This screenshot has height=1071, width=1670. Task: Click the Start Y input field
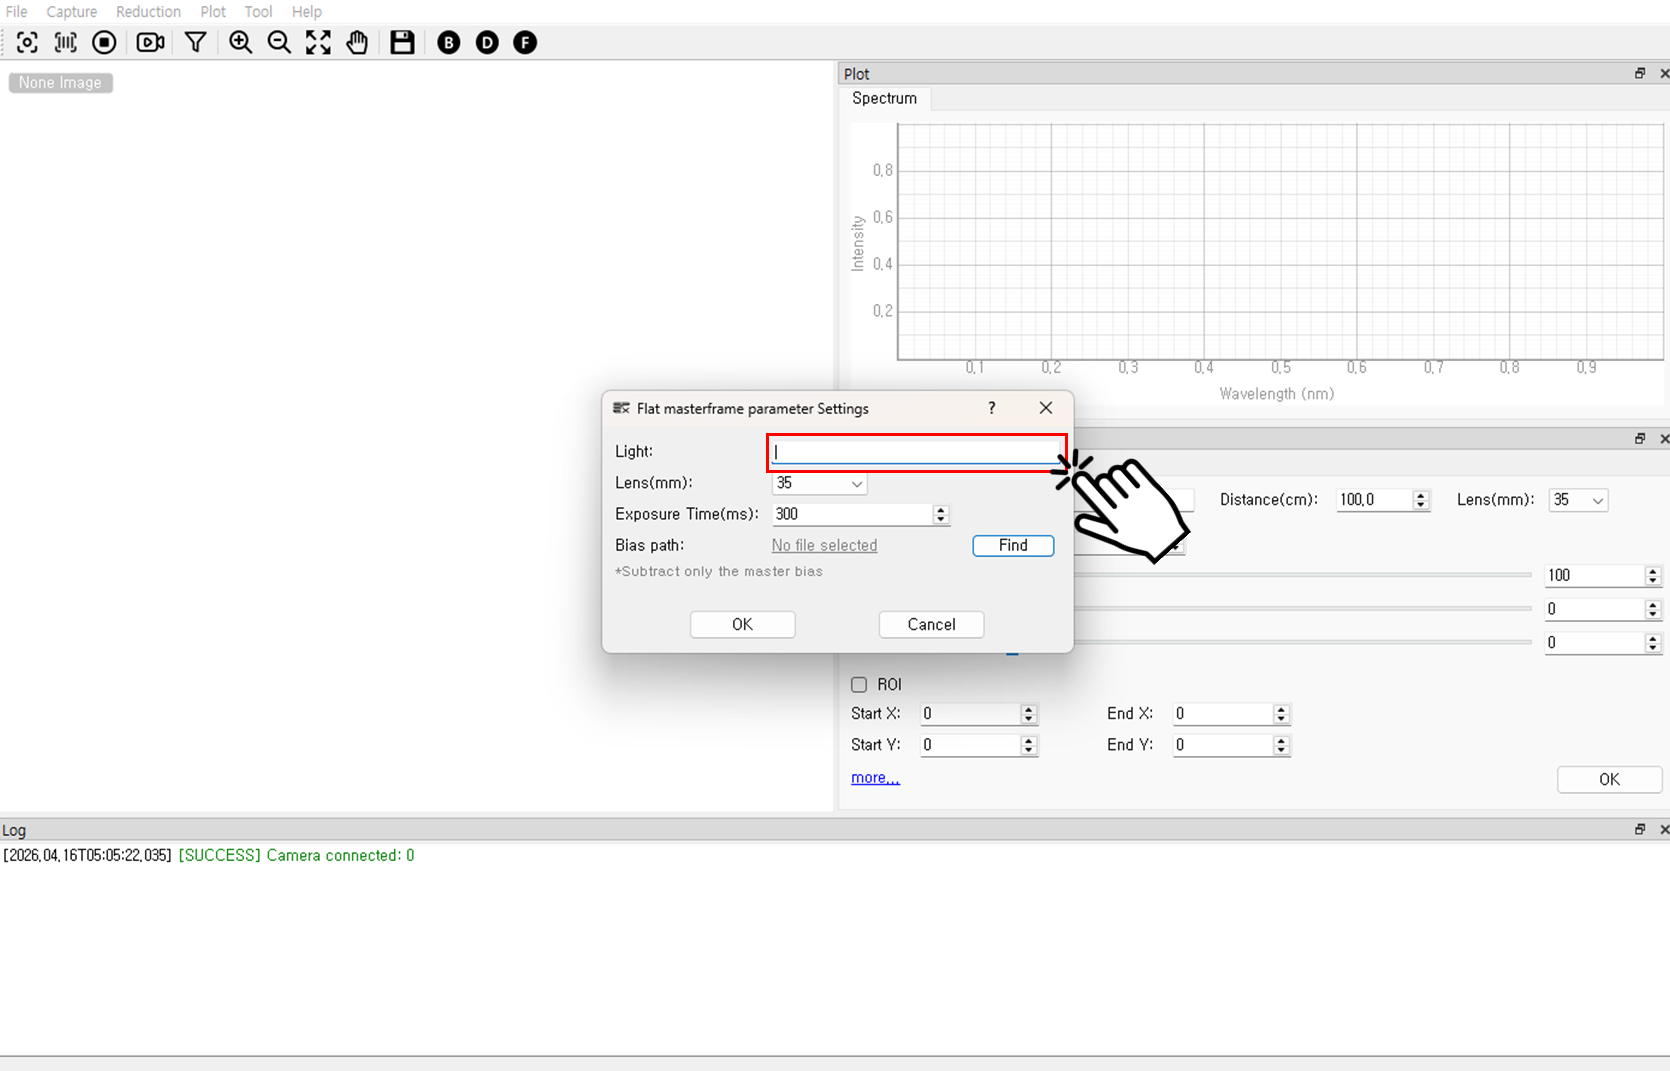[x=970, y=745]
